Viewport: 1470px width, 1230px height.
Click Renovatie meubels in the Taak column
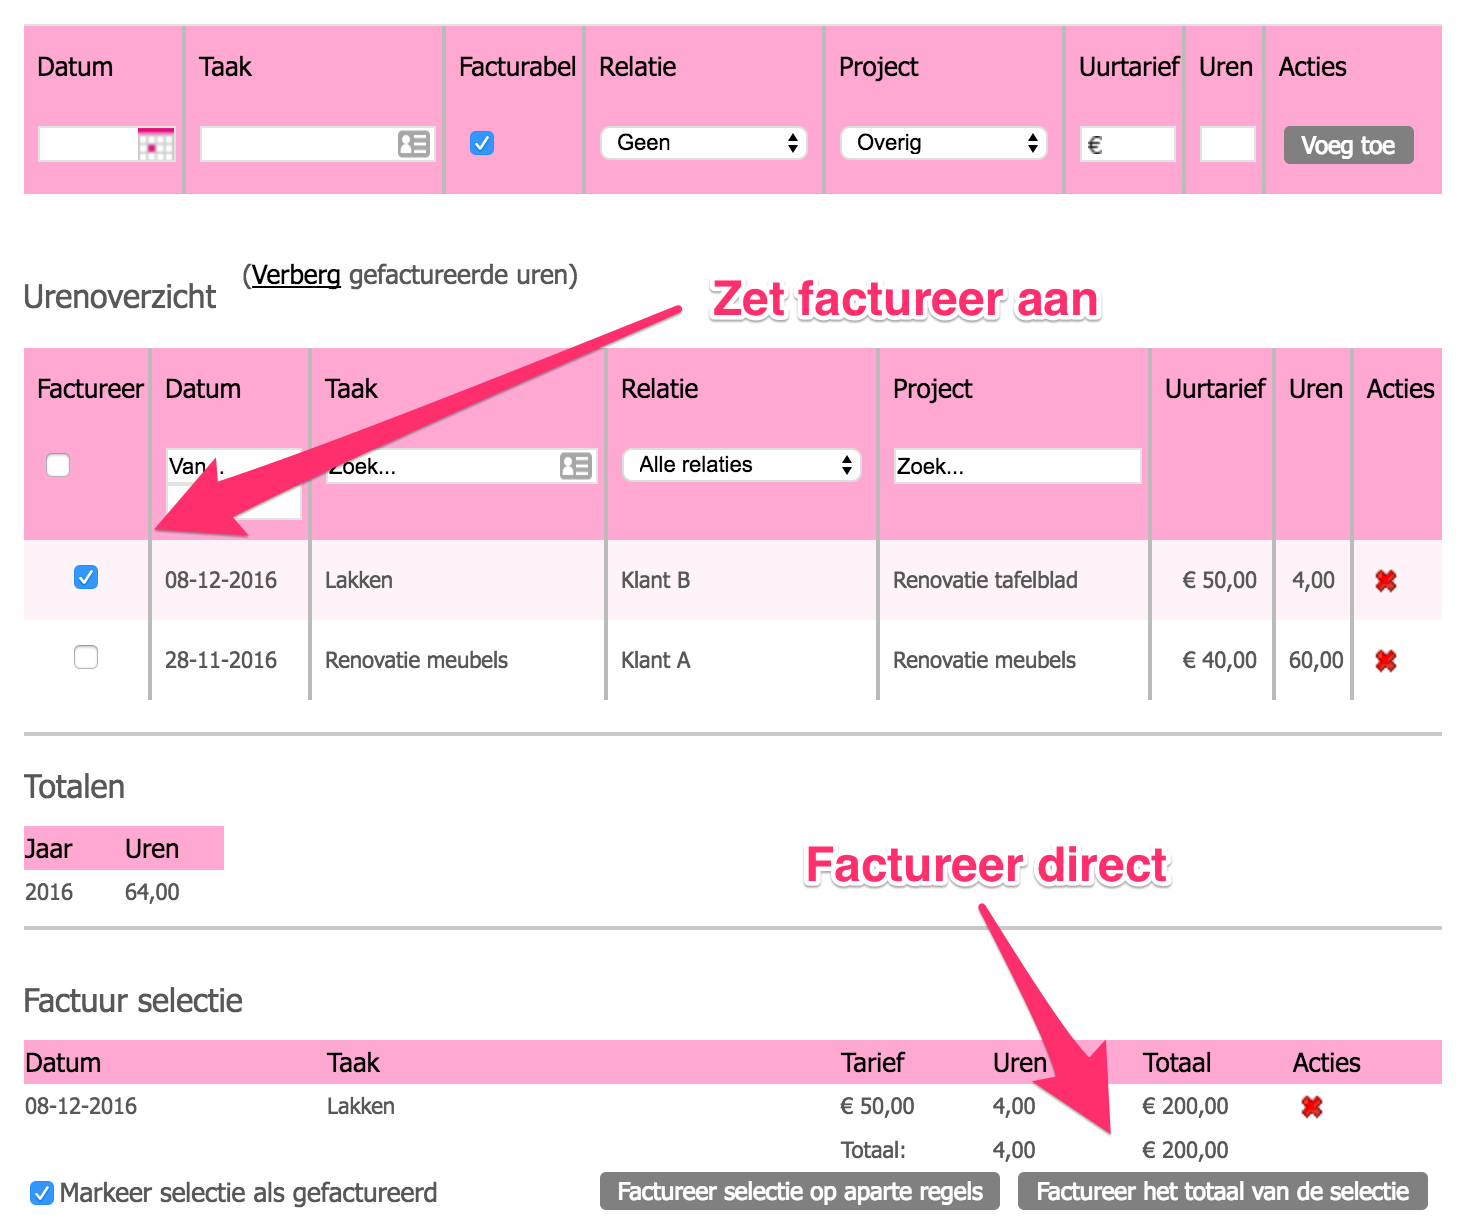point(416,660)
